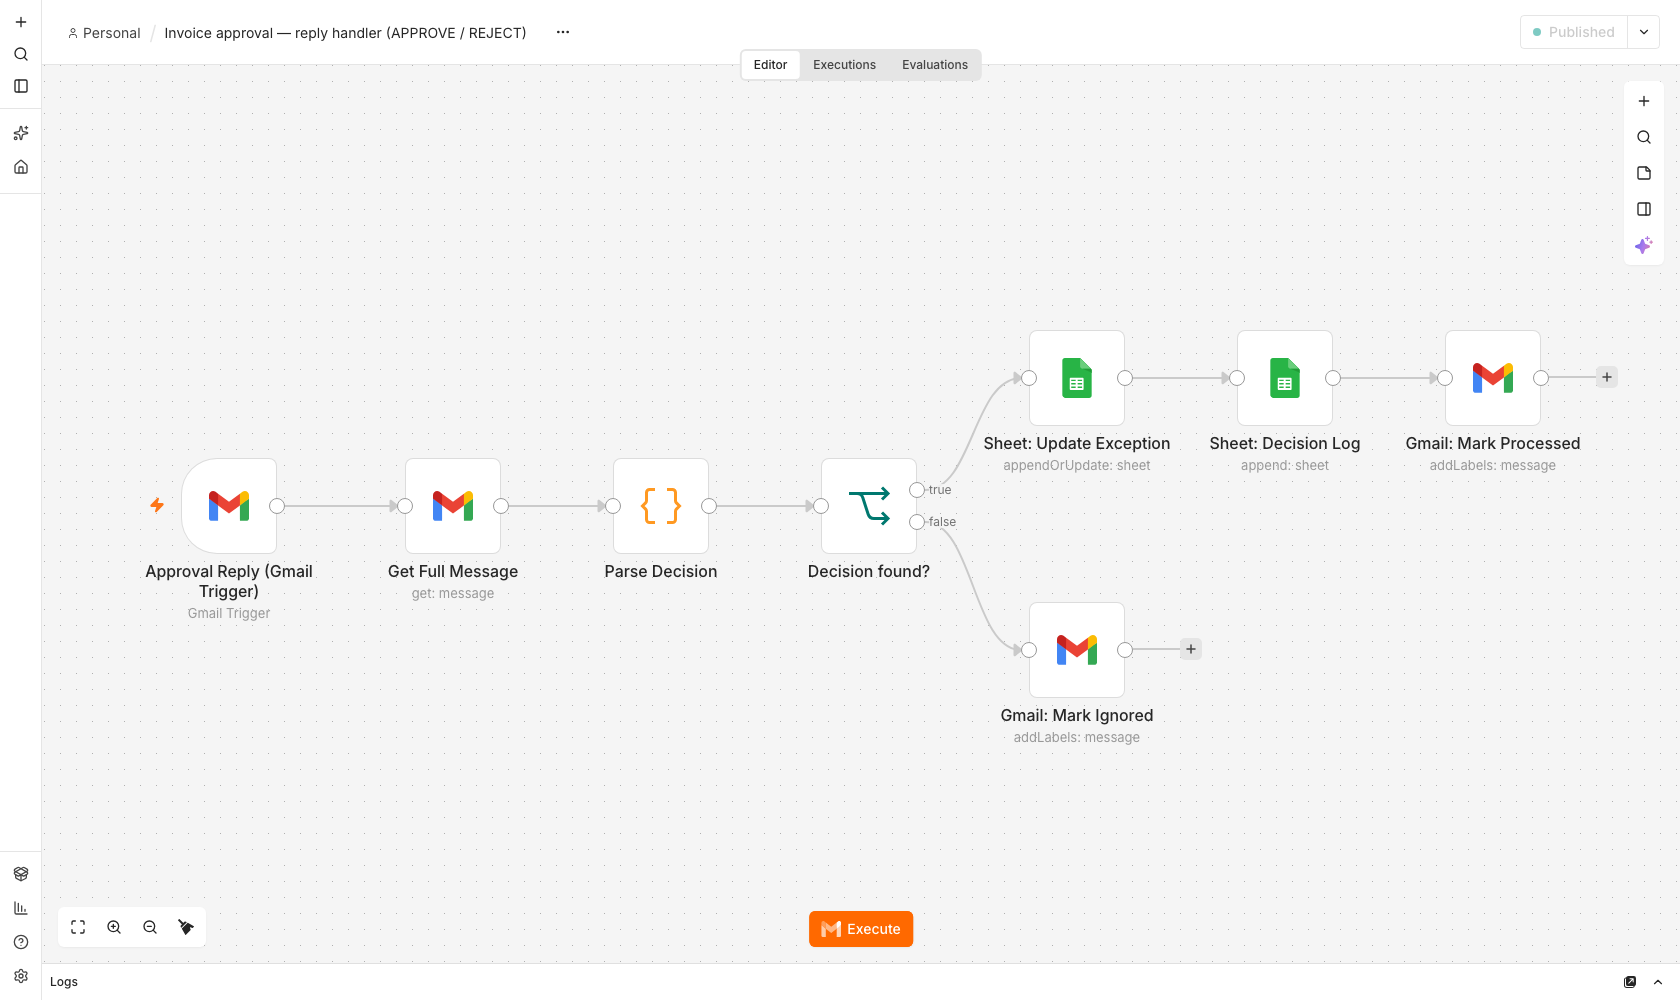This screenshot has width=1680, height=1000.
Task: Open the help question mark icon
Action: coord(21,942)
